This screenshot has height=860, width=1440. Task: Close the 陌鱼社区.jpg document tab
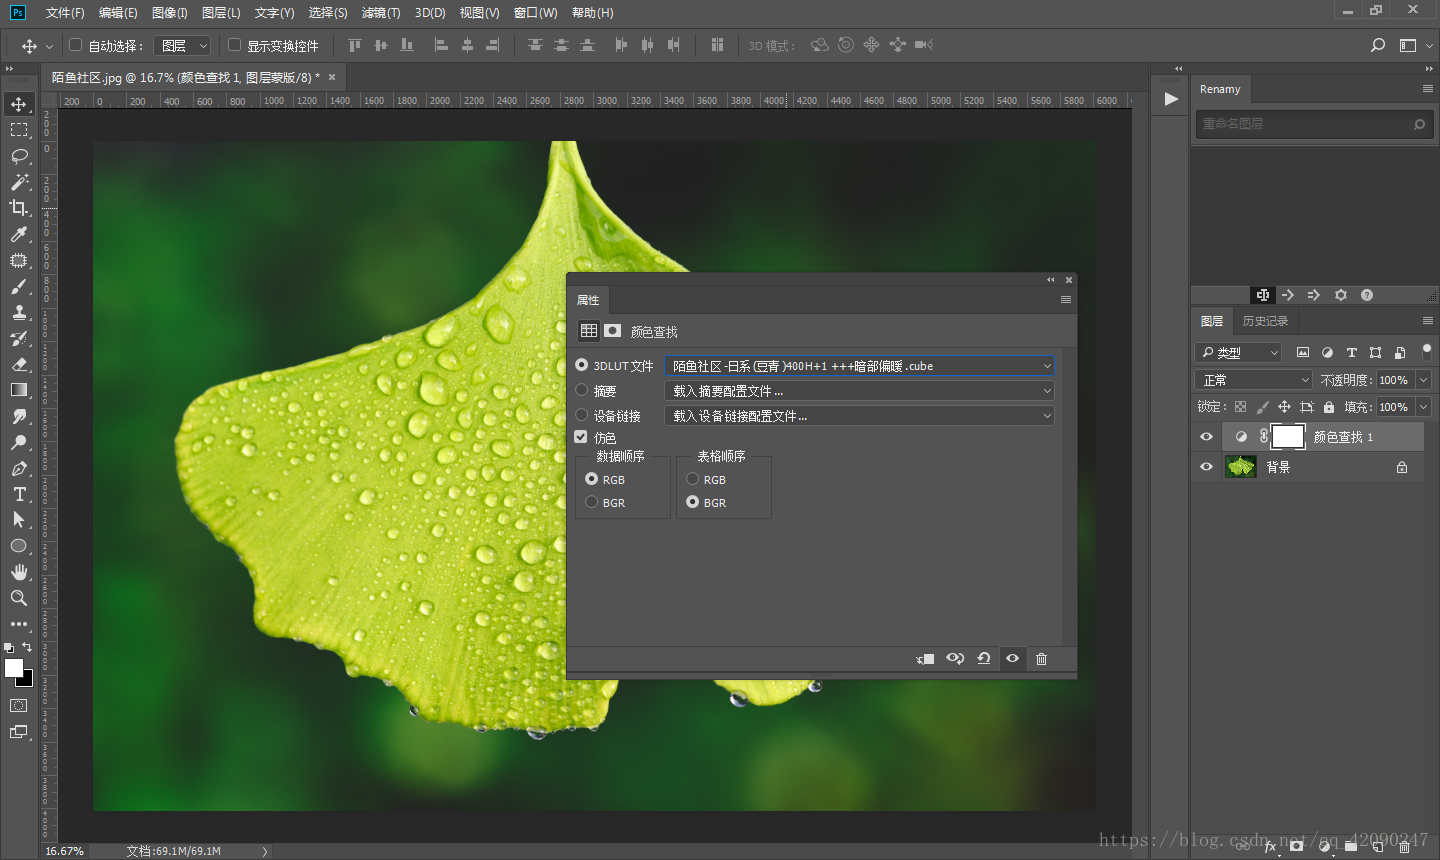[332, 77]
